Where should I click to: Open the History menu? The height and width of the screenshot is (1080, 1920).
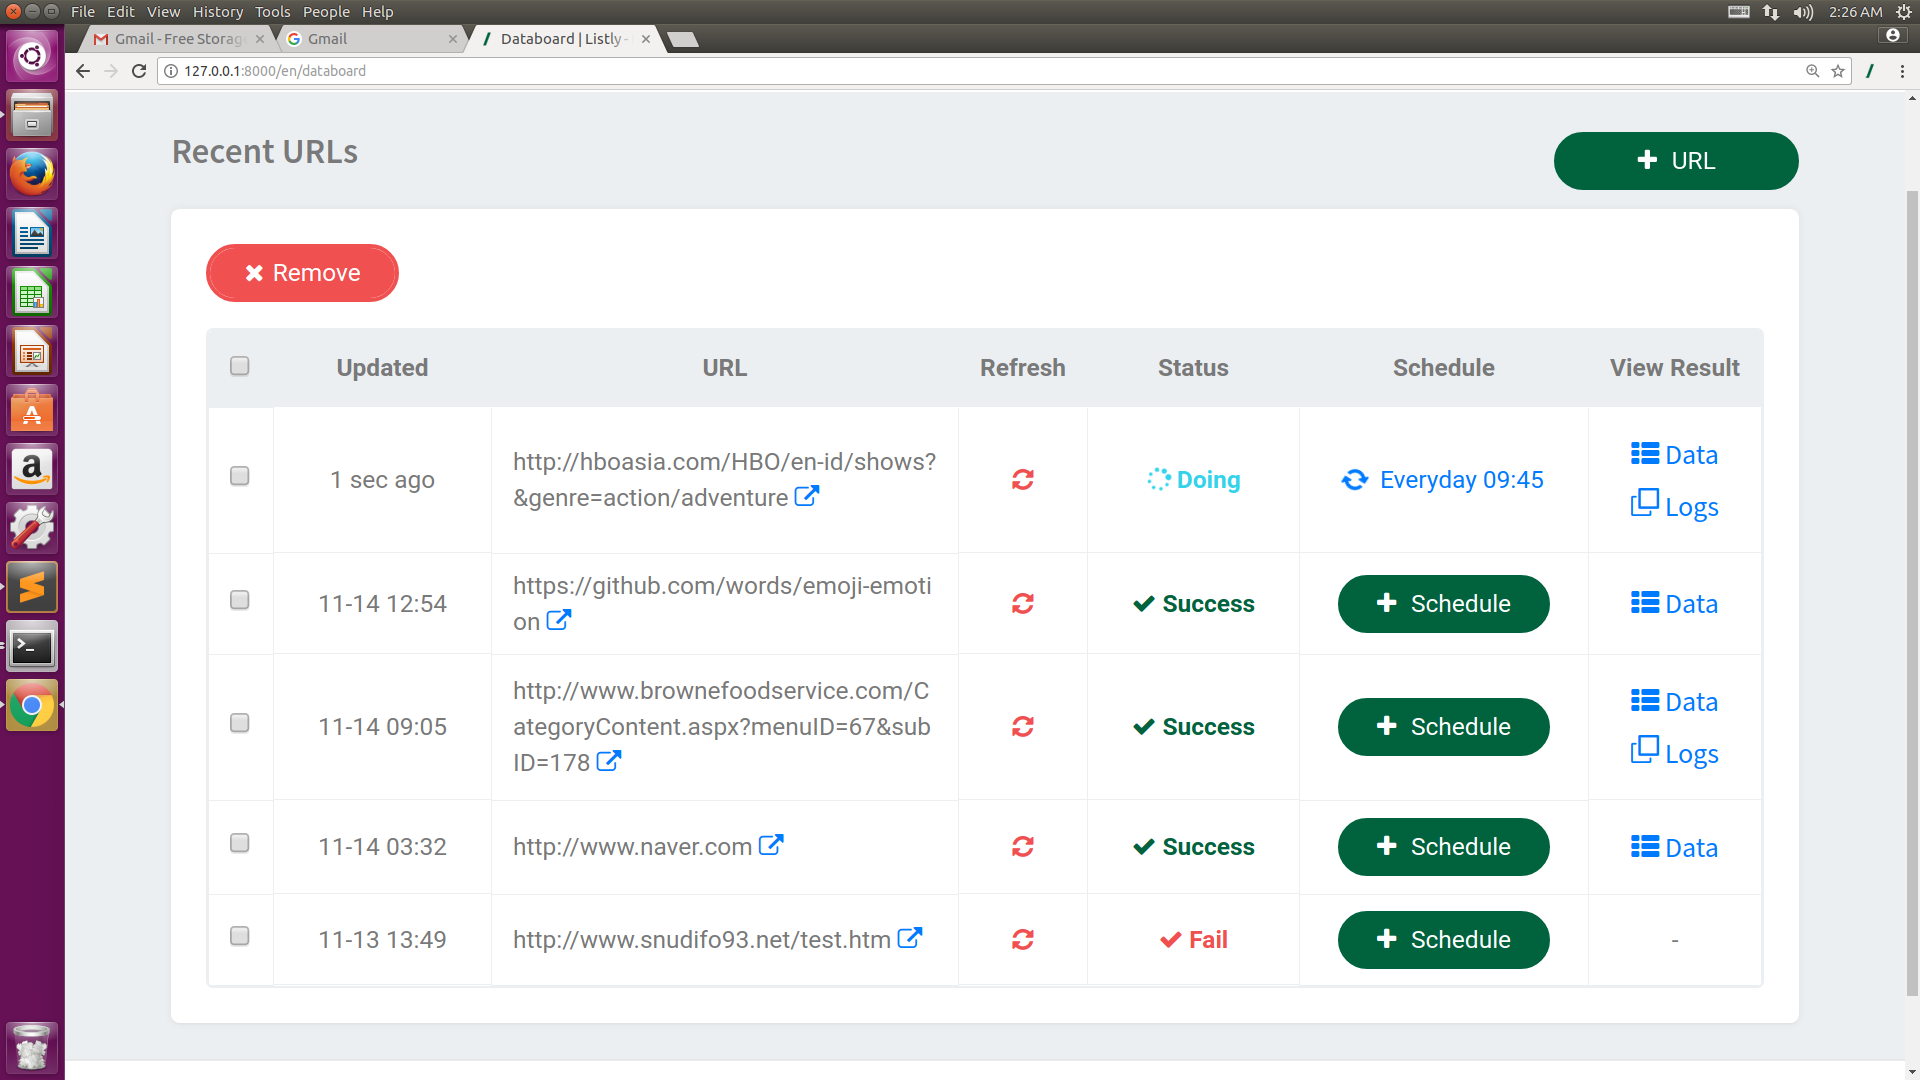pos(217,12)
